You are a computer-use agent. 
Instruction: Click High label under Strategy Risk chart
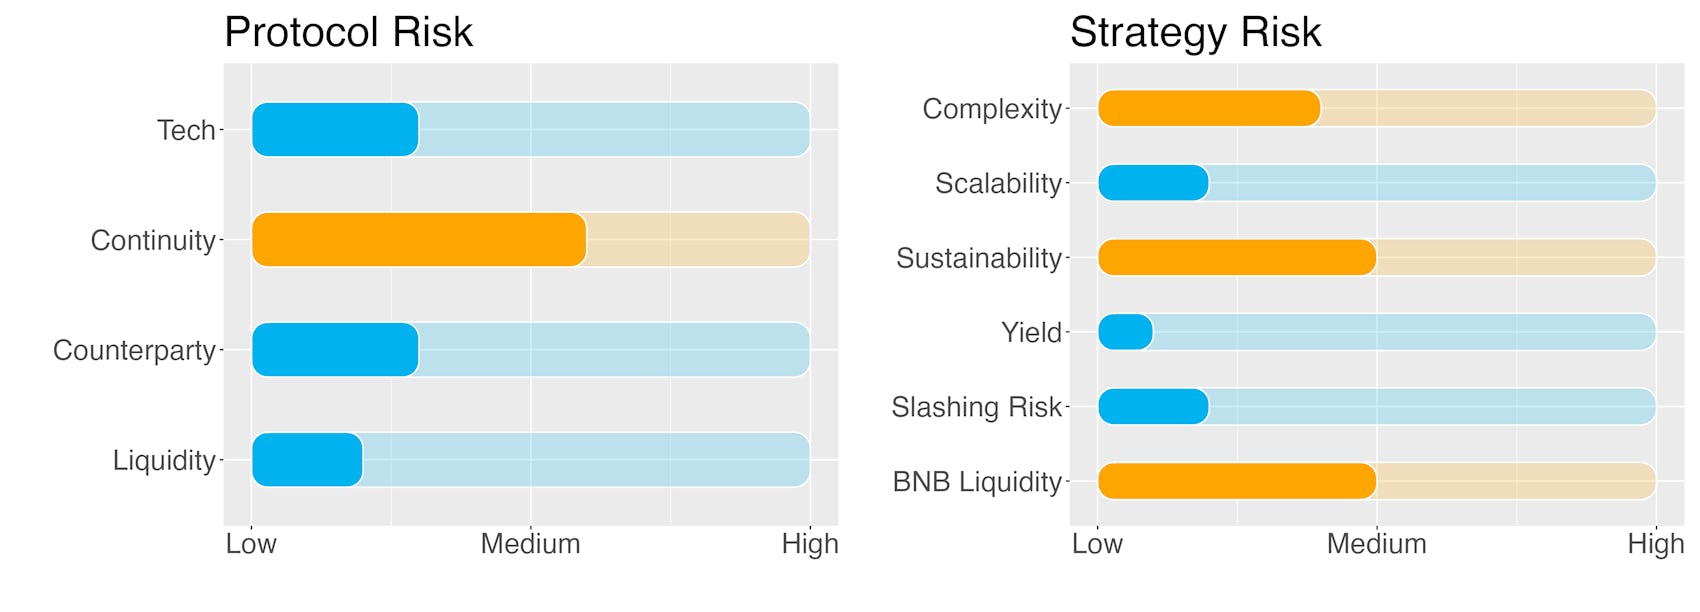pos(1656,544)
